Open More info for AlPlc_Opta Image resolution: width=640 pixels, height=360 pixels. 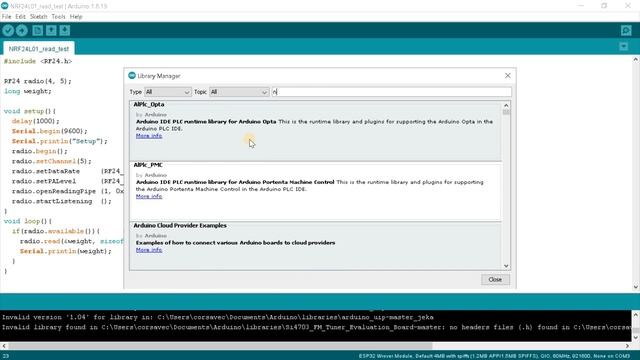[x=149, y=136]
